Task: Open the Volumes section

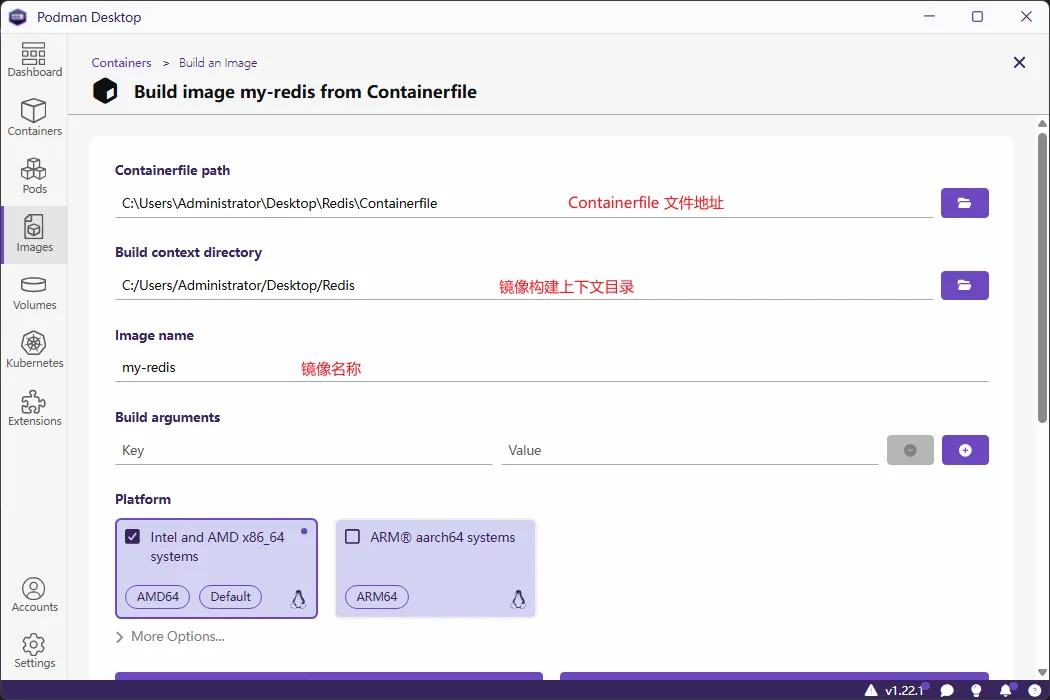Action: coord(34,292)
